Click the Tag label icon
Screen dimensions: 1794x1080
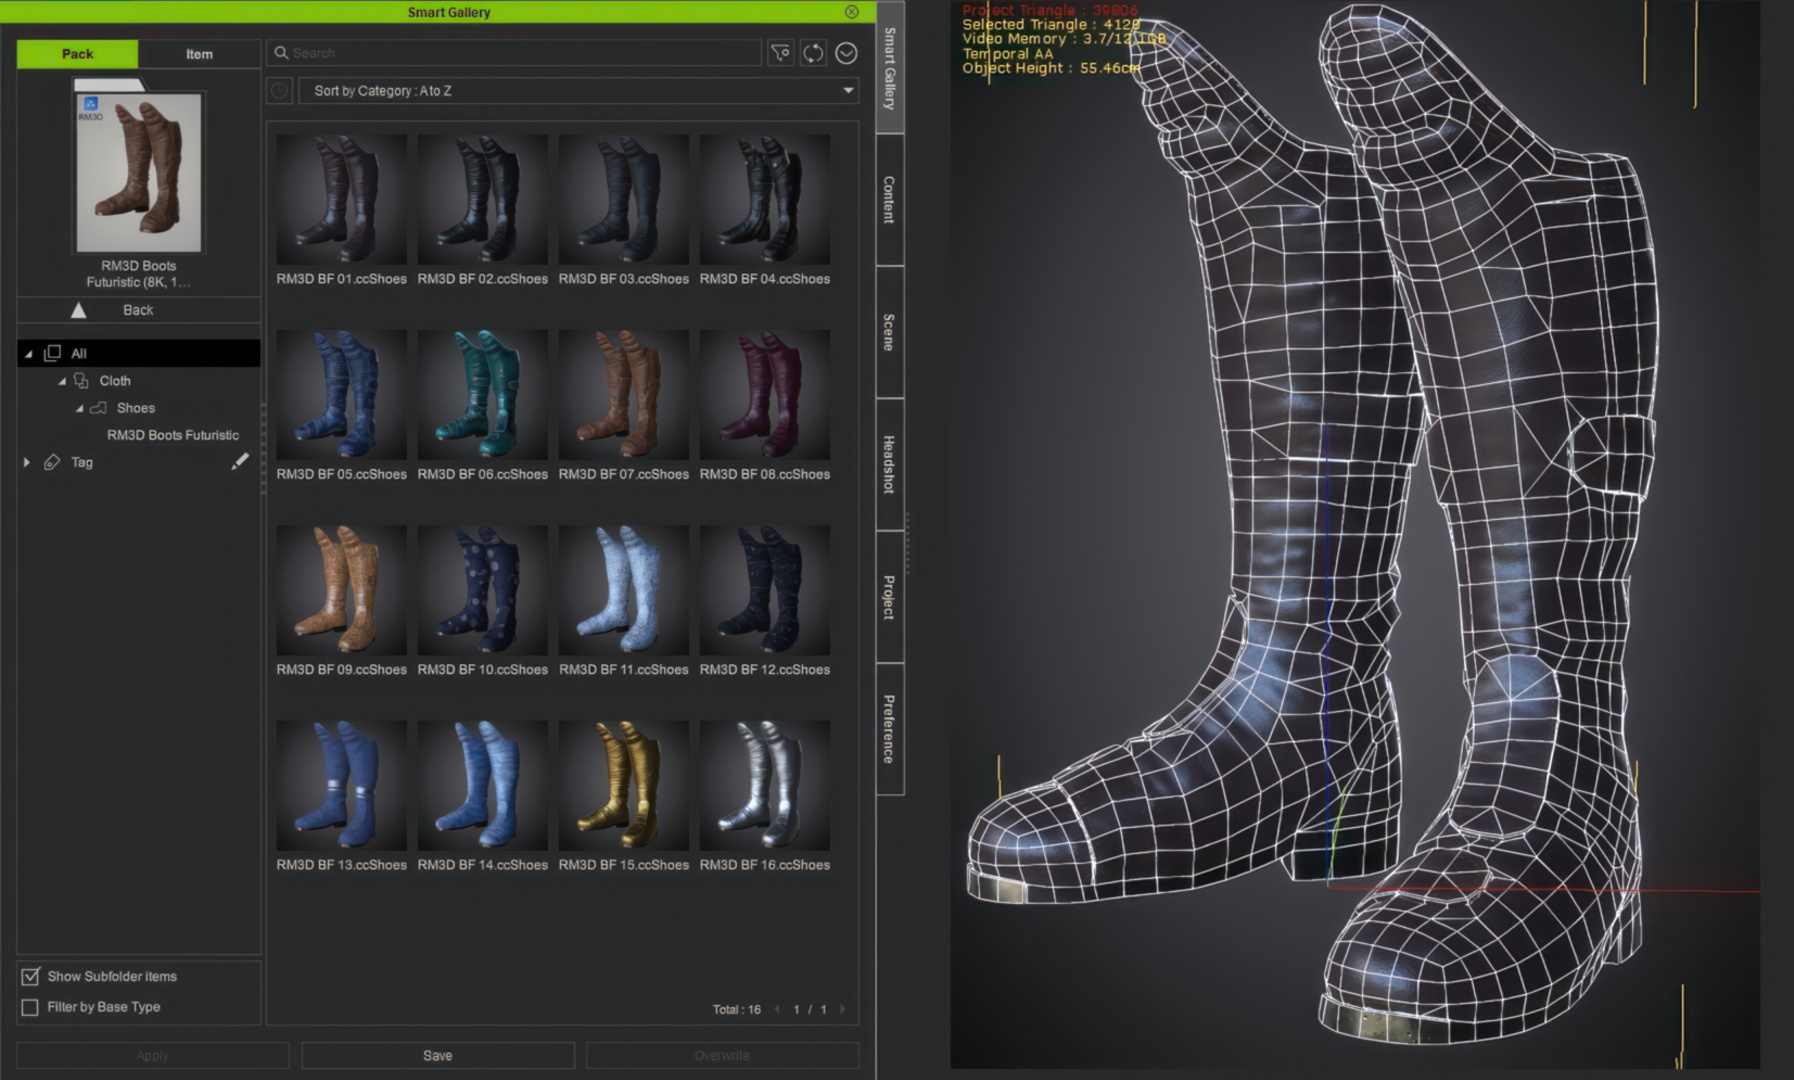[52, 462]
